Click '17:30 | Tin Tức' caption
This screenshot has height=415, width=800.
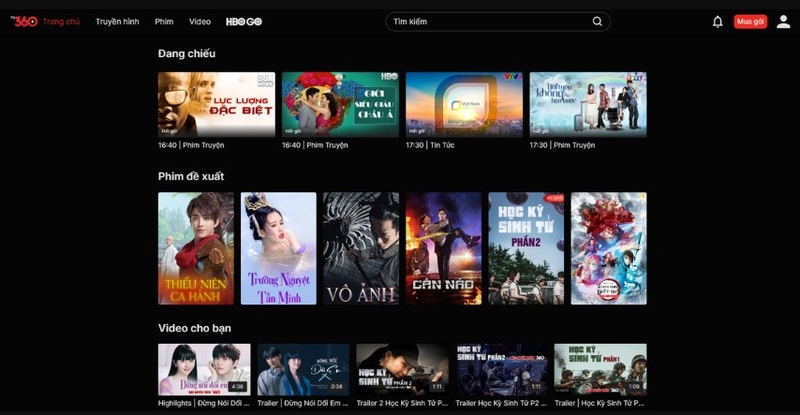(430, 145)
